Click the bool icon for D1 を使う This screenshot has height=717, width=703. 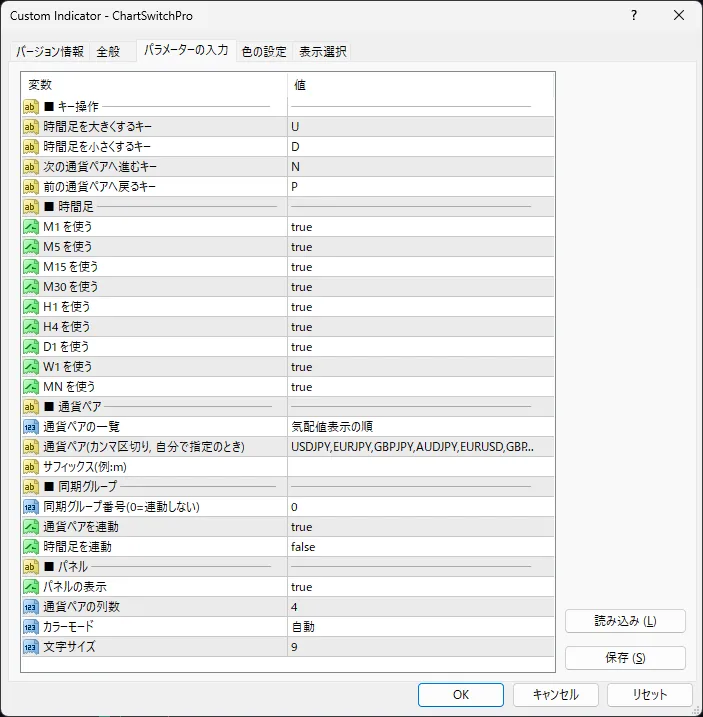pos(31,347)
